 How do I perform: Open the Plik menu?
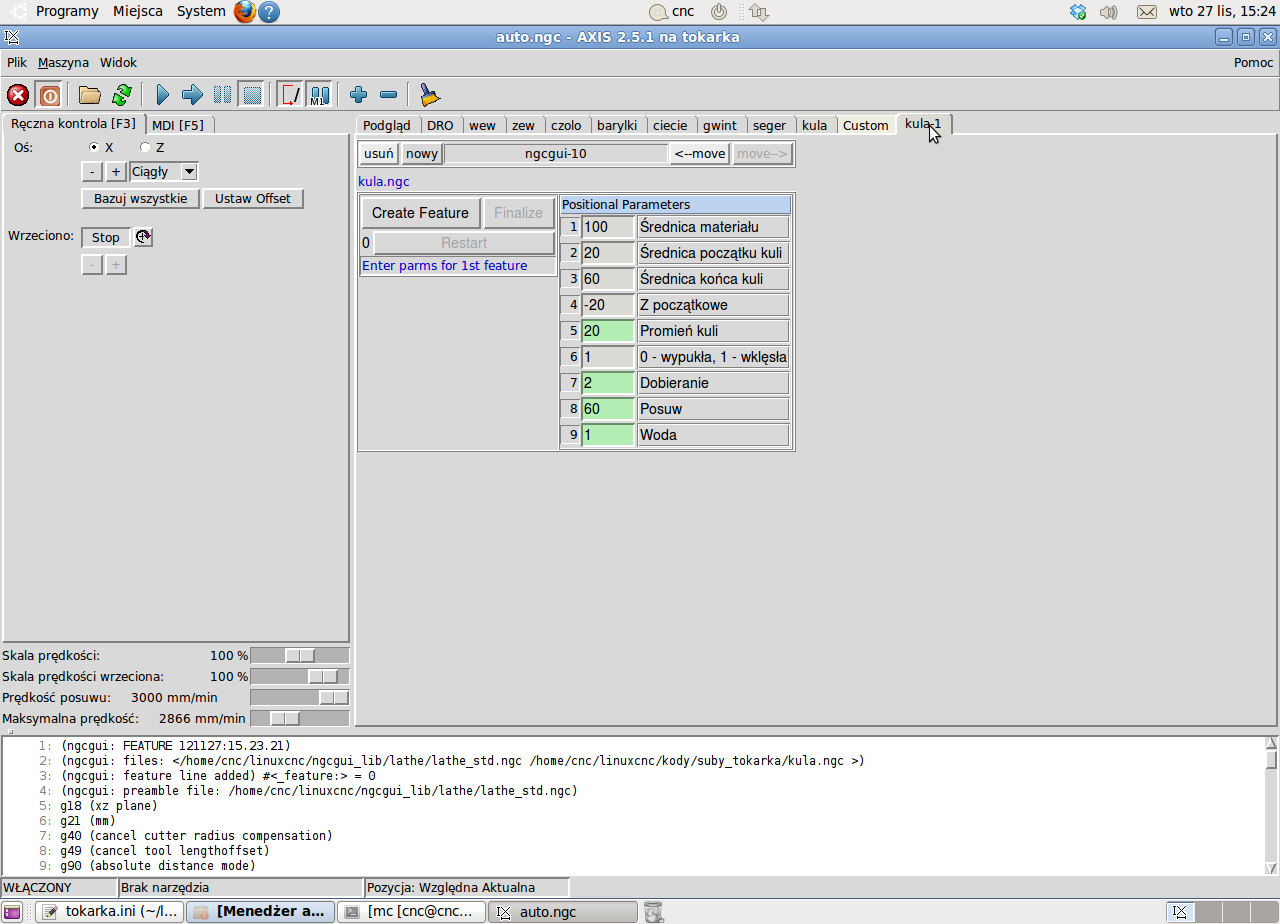[x=17, y=62]
